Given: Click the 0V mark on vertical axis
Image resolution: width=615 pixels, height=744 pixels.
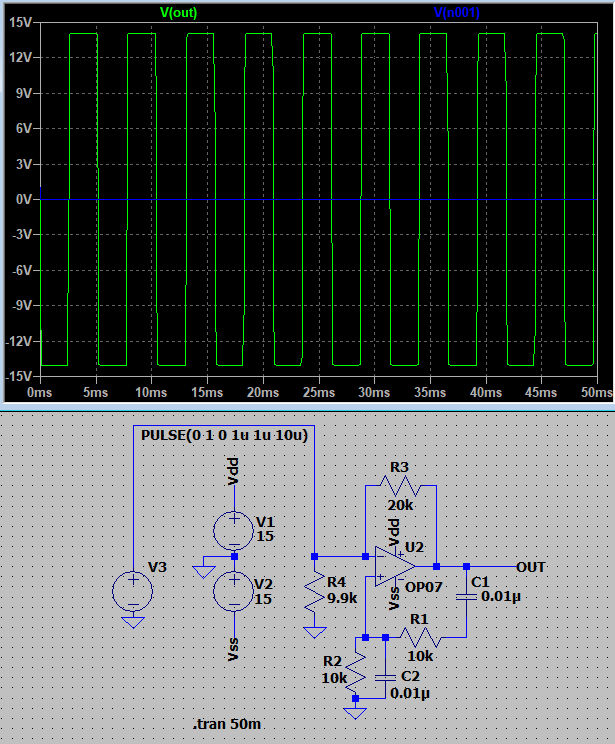Looking at the screenshot, I should point(20,199).
